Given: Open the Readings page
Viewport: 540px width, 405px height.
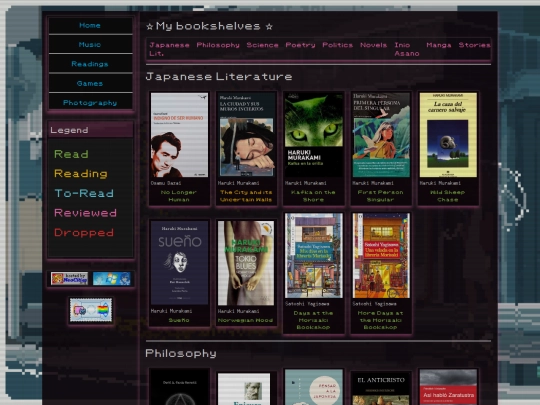Looking at the screenshot, I should (90, 64).
